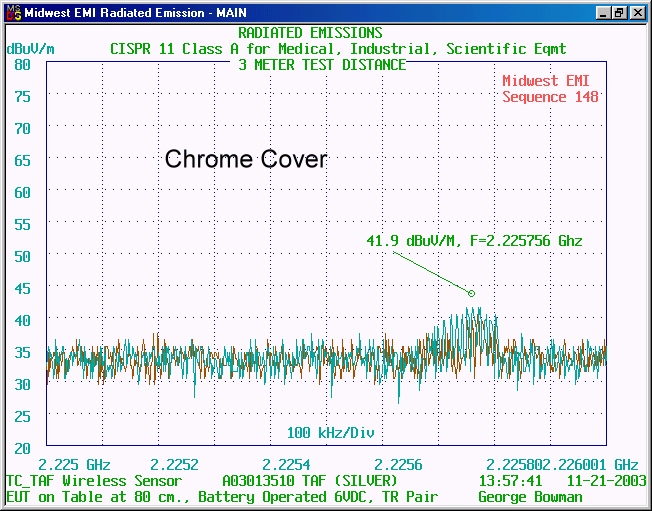Viewport: 652px width, 511px height.
Task: Click the CISPR 11 Class A subtitle
Action: click(336, 49)
